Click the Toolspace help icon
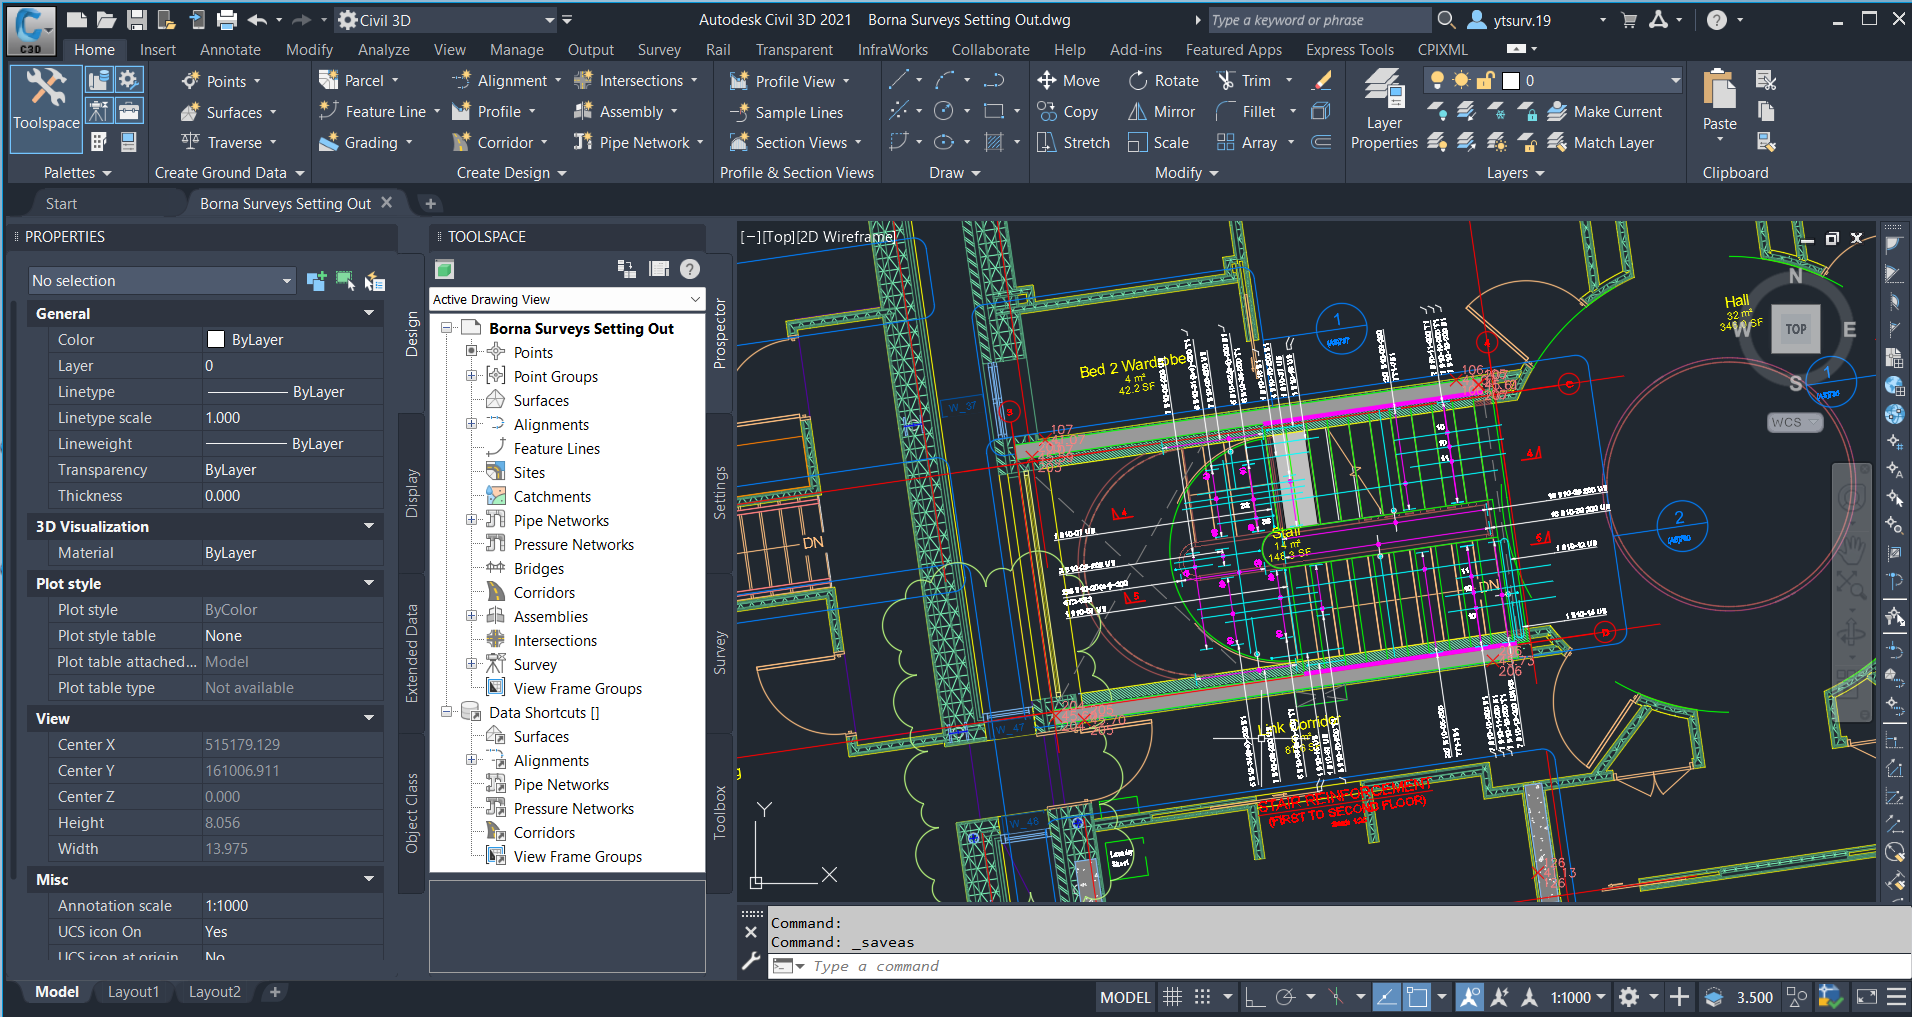The height and width of the screenshot is (1017, 1912). [x=689, y=269]
